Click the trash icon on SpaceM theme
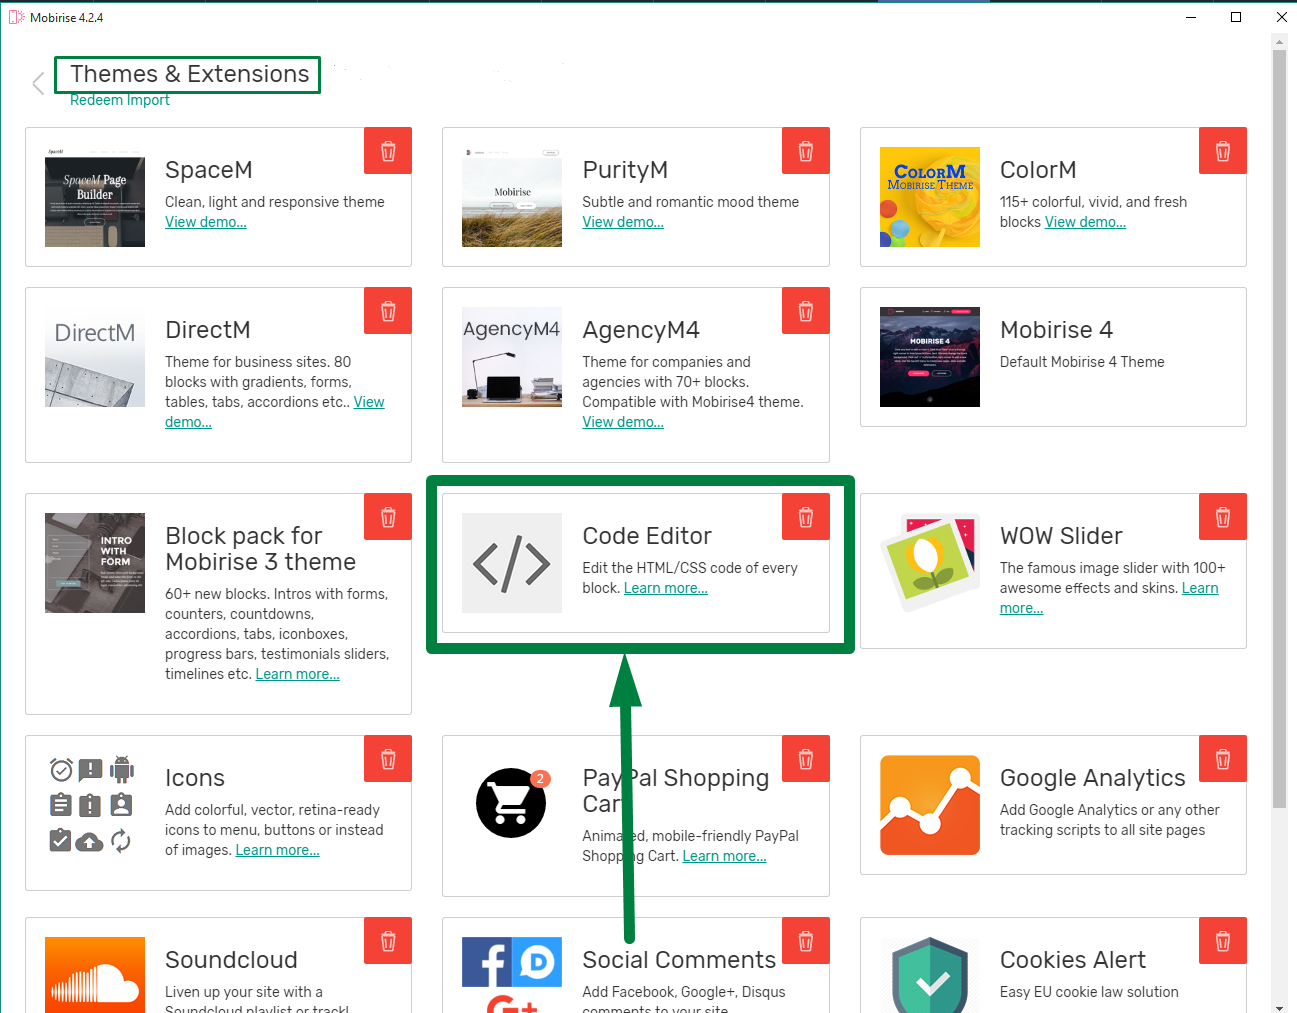Image resolution: width=1297 pixels, height=1013 pixels. (x=387, y=150)
